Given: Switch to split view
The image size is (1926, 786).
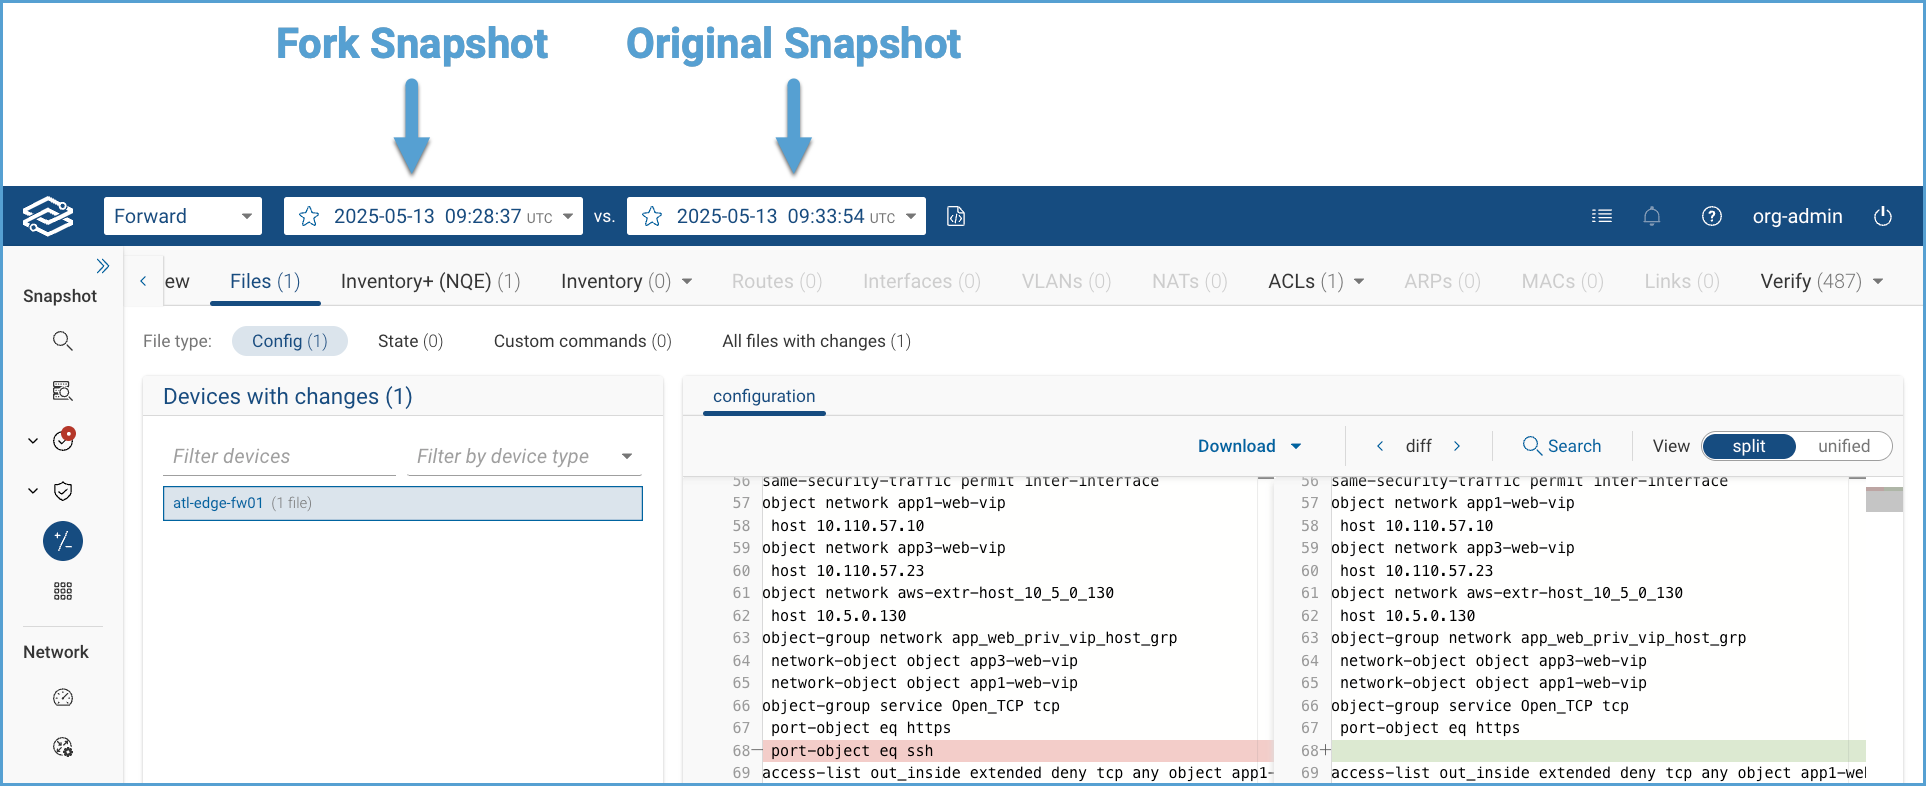Looking at the screenshot, I should (1749, 446).
